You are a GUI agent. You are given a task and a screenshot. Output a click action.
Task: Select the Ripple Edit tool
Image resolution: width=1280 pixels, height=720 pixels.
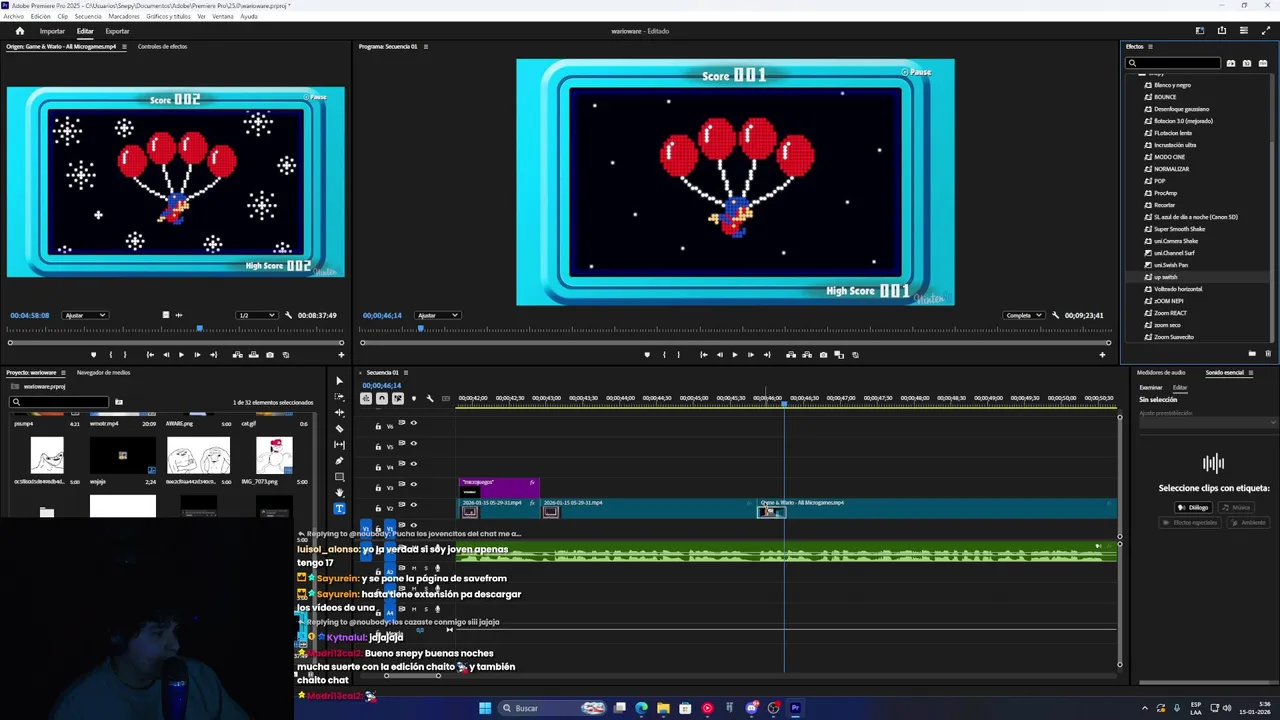339,413
